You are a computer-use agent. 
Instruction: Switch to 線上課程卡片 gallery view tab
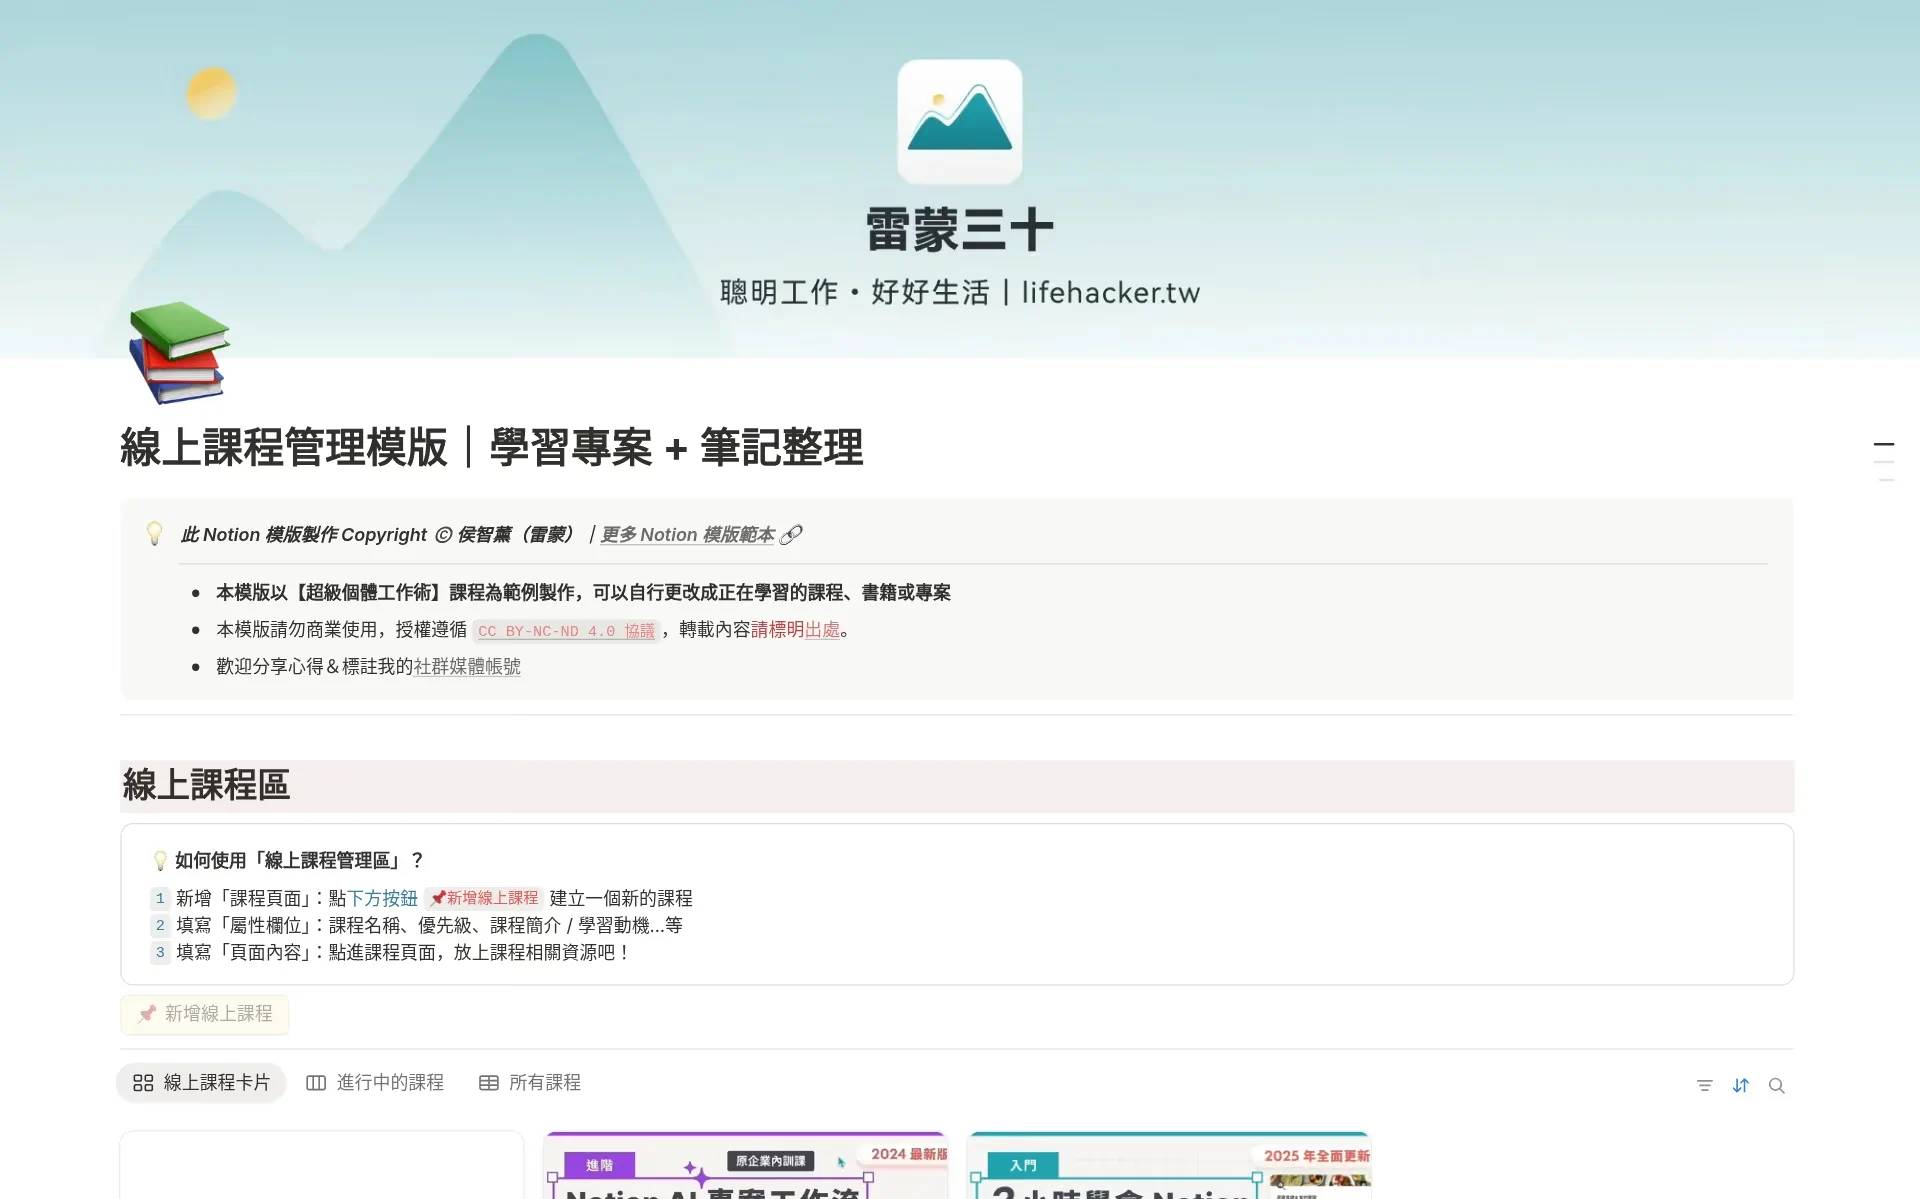(x=202, y=1083)
